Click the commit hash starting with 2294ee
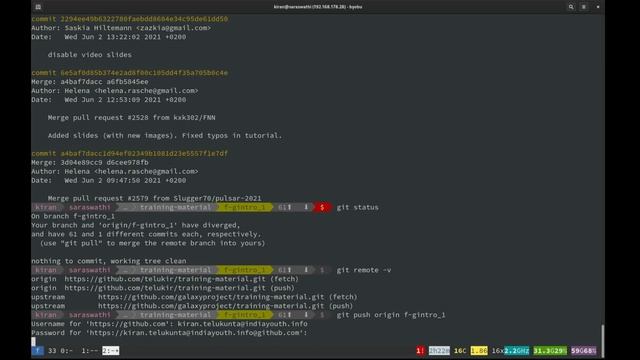The height and width of the screenshot is (360, 640). (x=144, y=19)
